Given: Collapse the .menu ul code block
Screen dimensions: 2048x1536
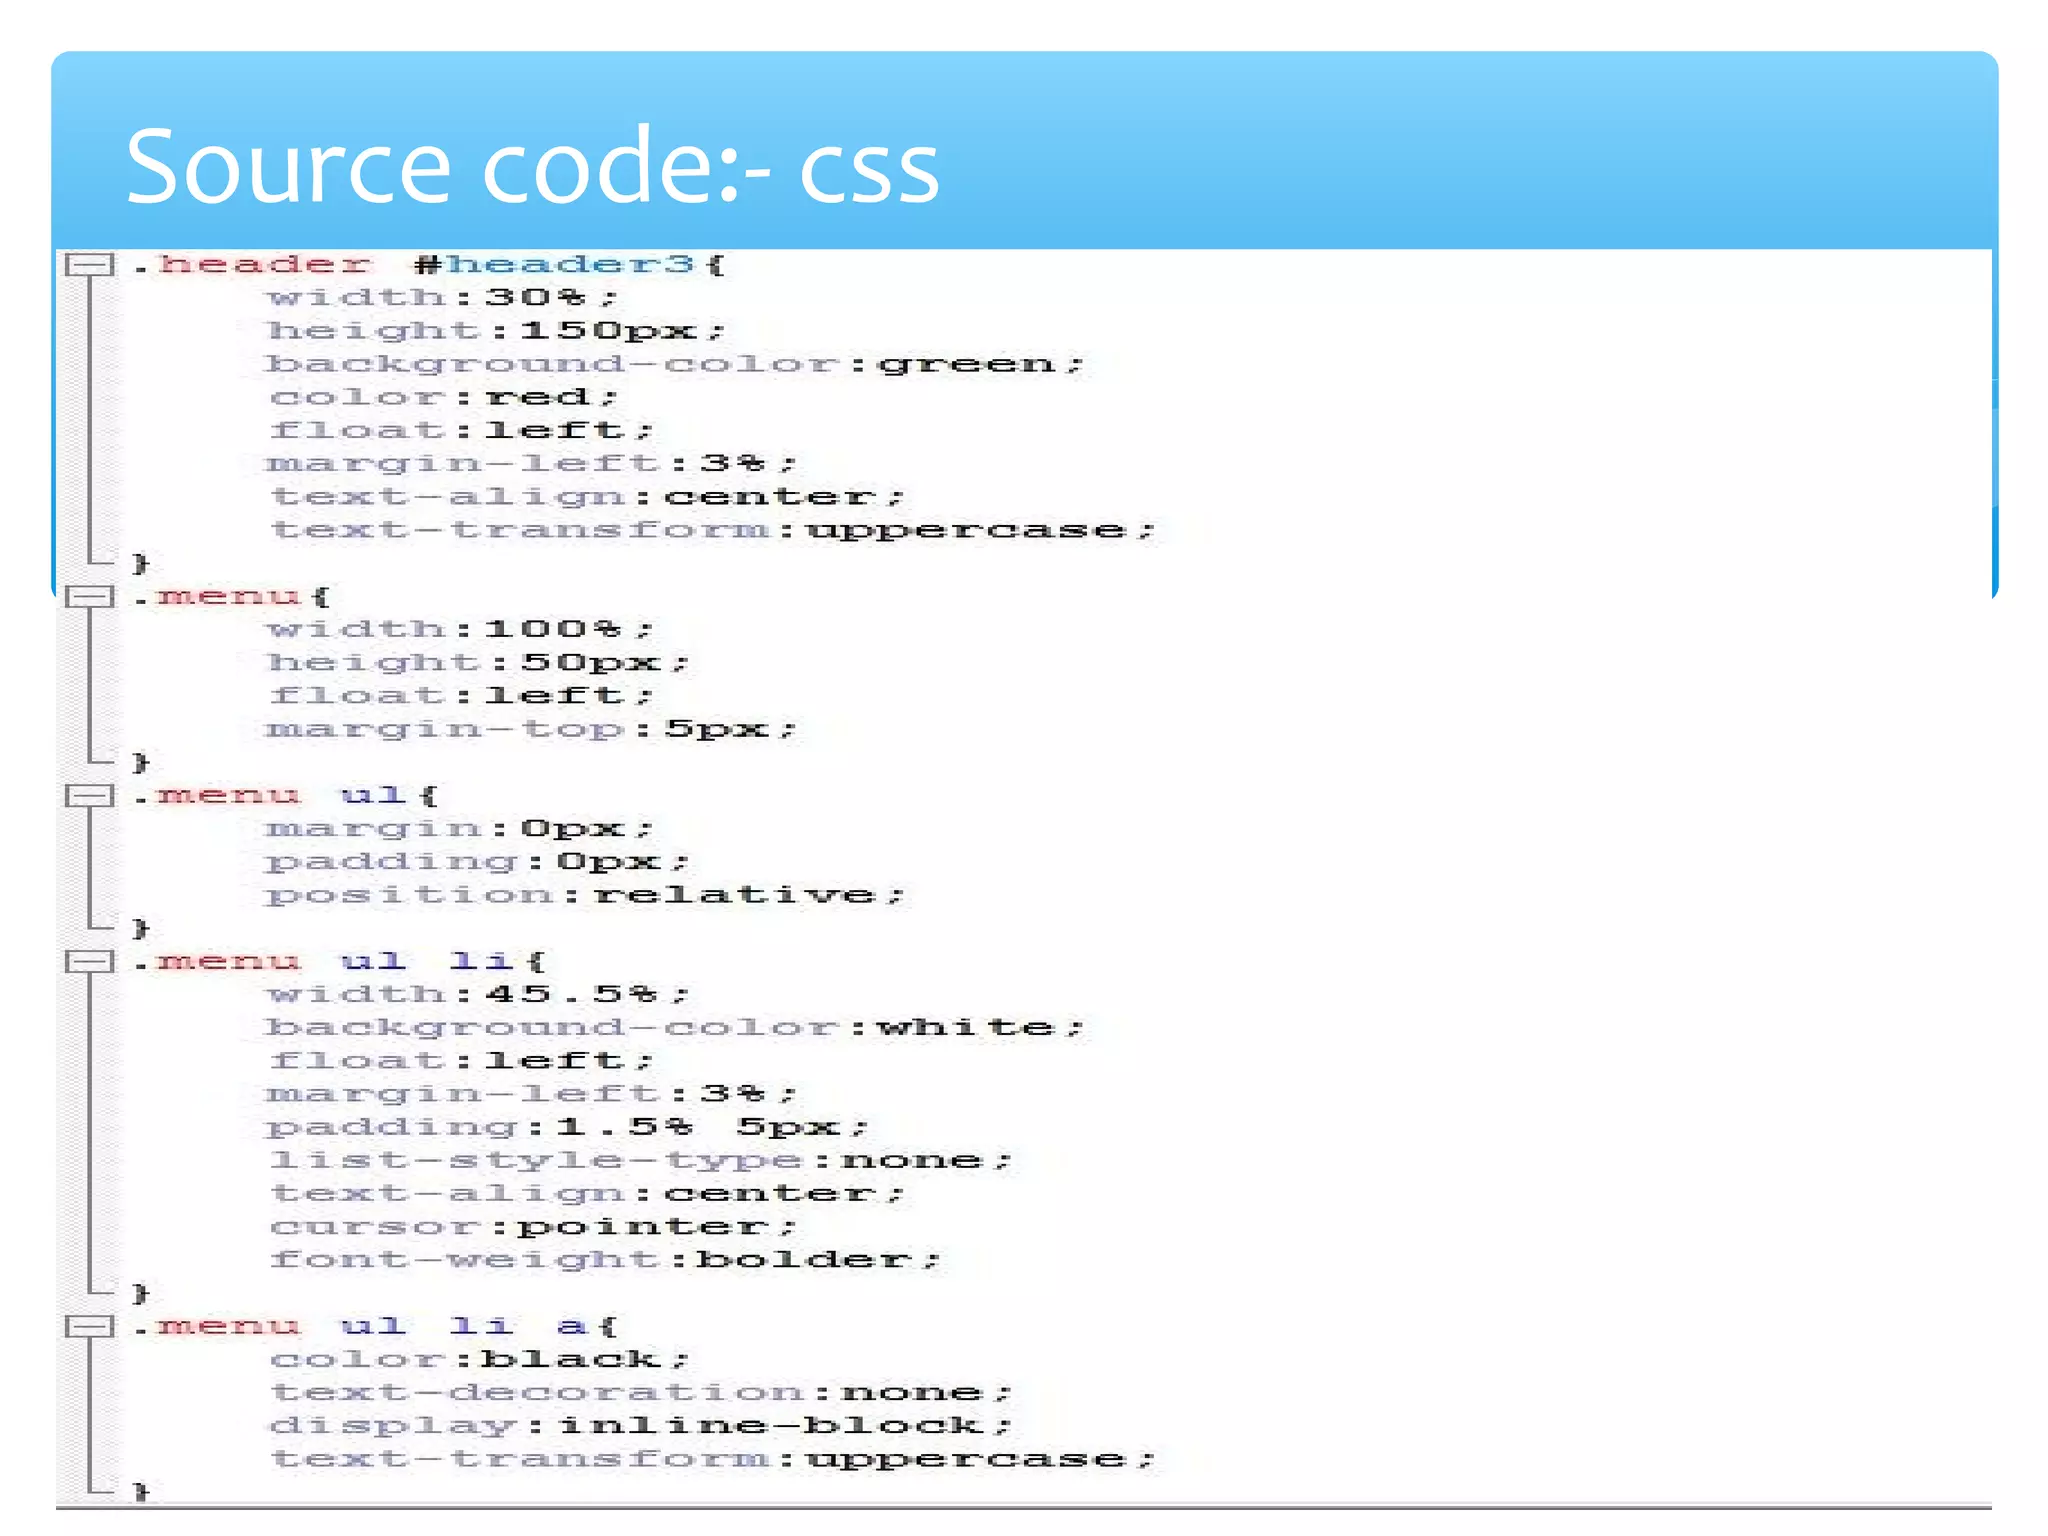Looking at the screenshot, I should click(89, 796).
